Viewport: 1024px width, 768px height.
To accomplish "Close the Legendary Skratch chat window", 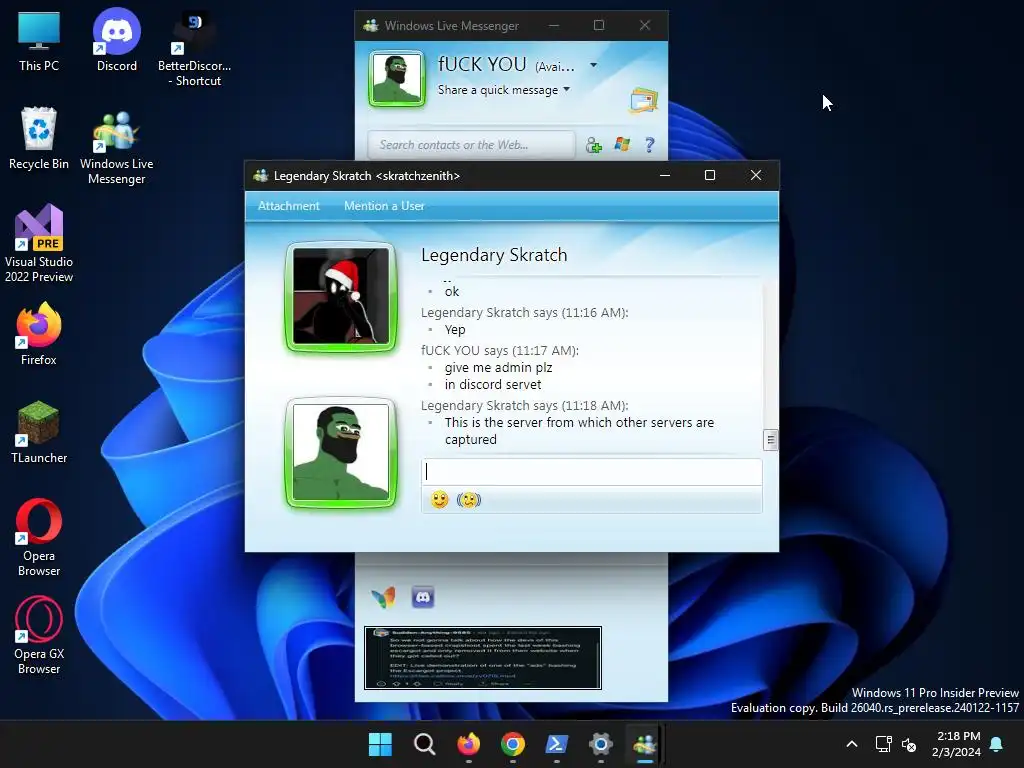I will click(x=756, y=175).
